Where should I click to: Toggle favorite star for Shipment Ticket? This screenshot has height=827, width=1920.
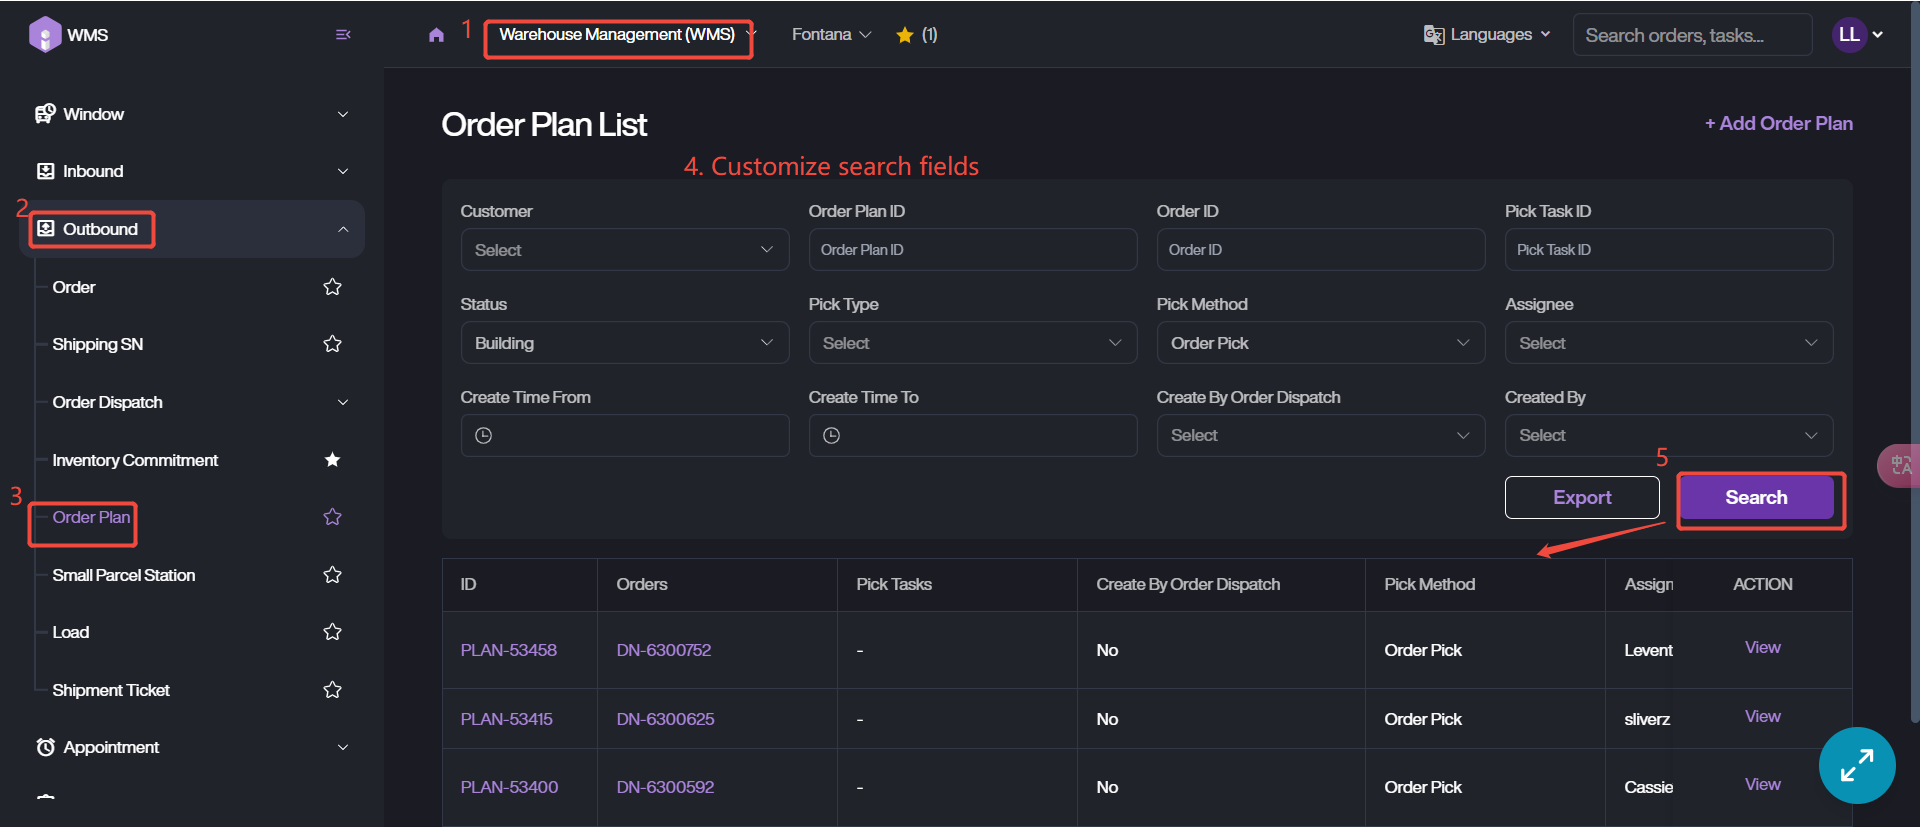pyautogui.click(x=333, y=690)
